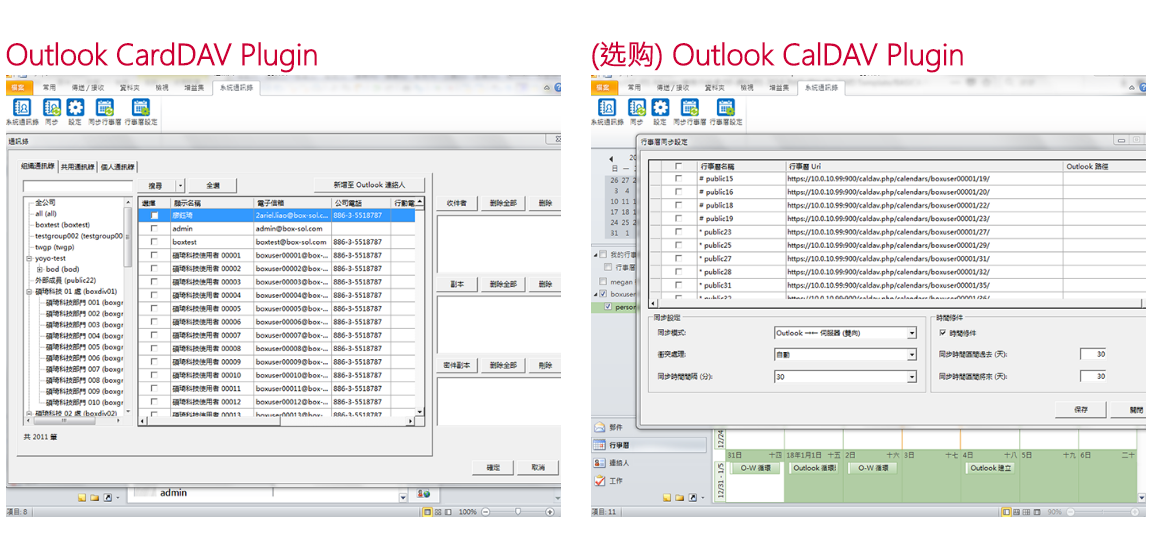Viewport: 1154px width, 538px height.
Task: Click the address book search input field
Action: pyautogui.click(x=78, y=186)
